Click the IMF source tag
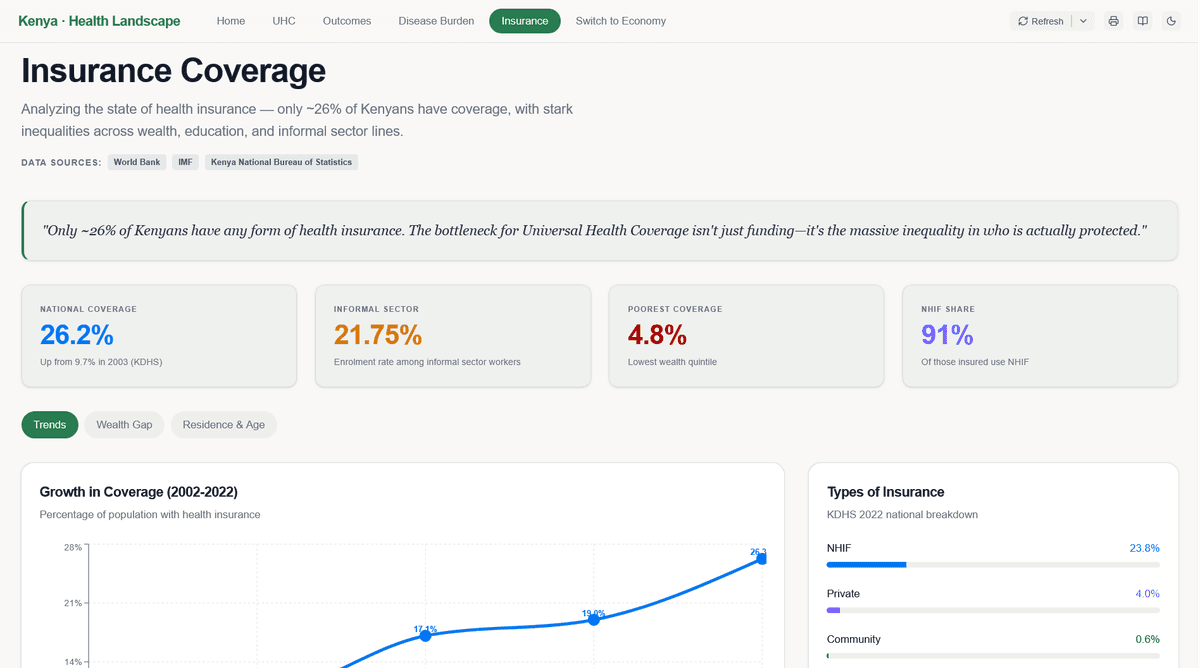The height and width of the screenshot is (668, 1200). [185, 162]
